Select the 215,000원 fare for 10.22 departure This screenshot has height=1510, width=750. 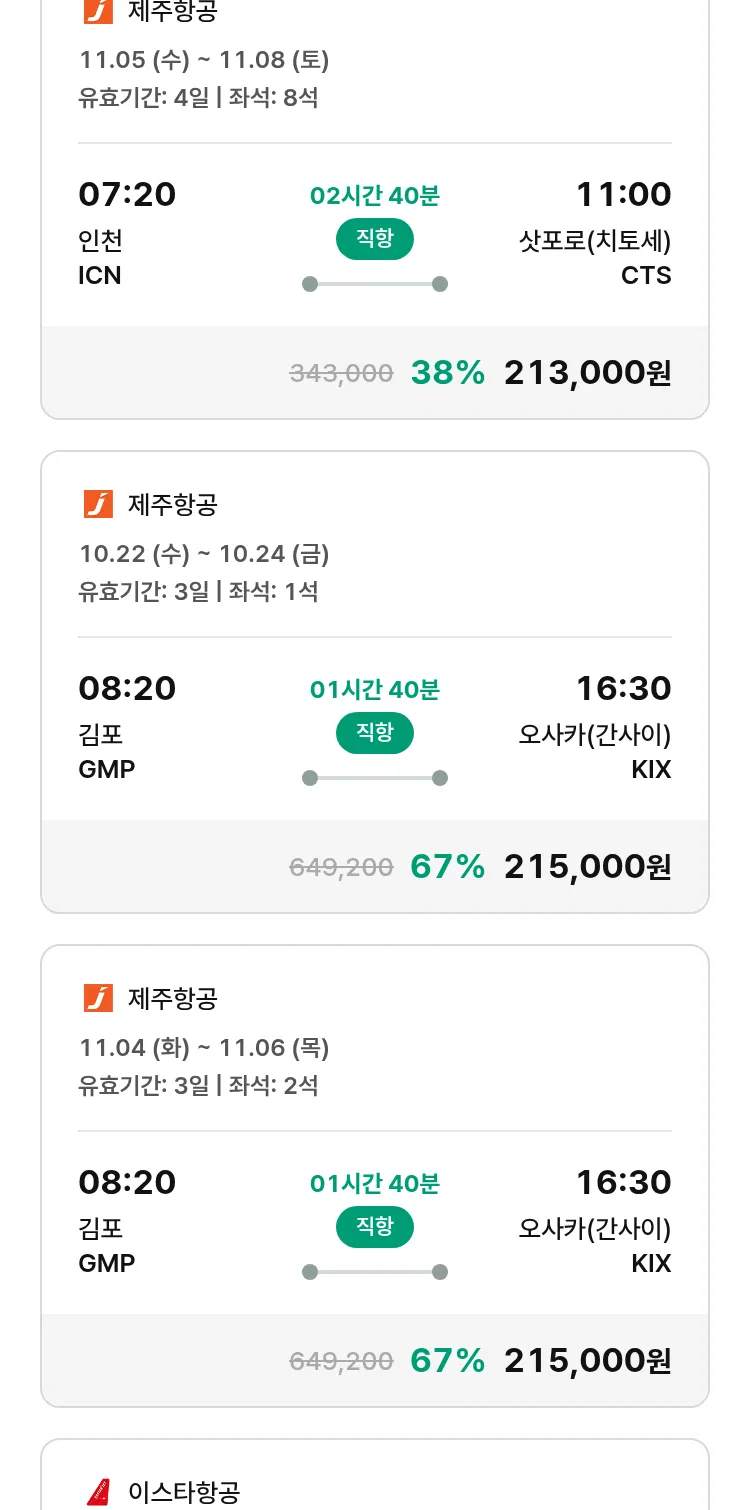587,866
